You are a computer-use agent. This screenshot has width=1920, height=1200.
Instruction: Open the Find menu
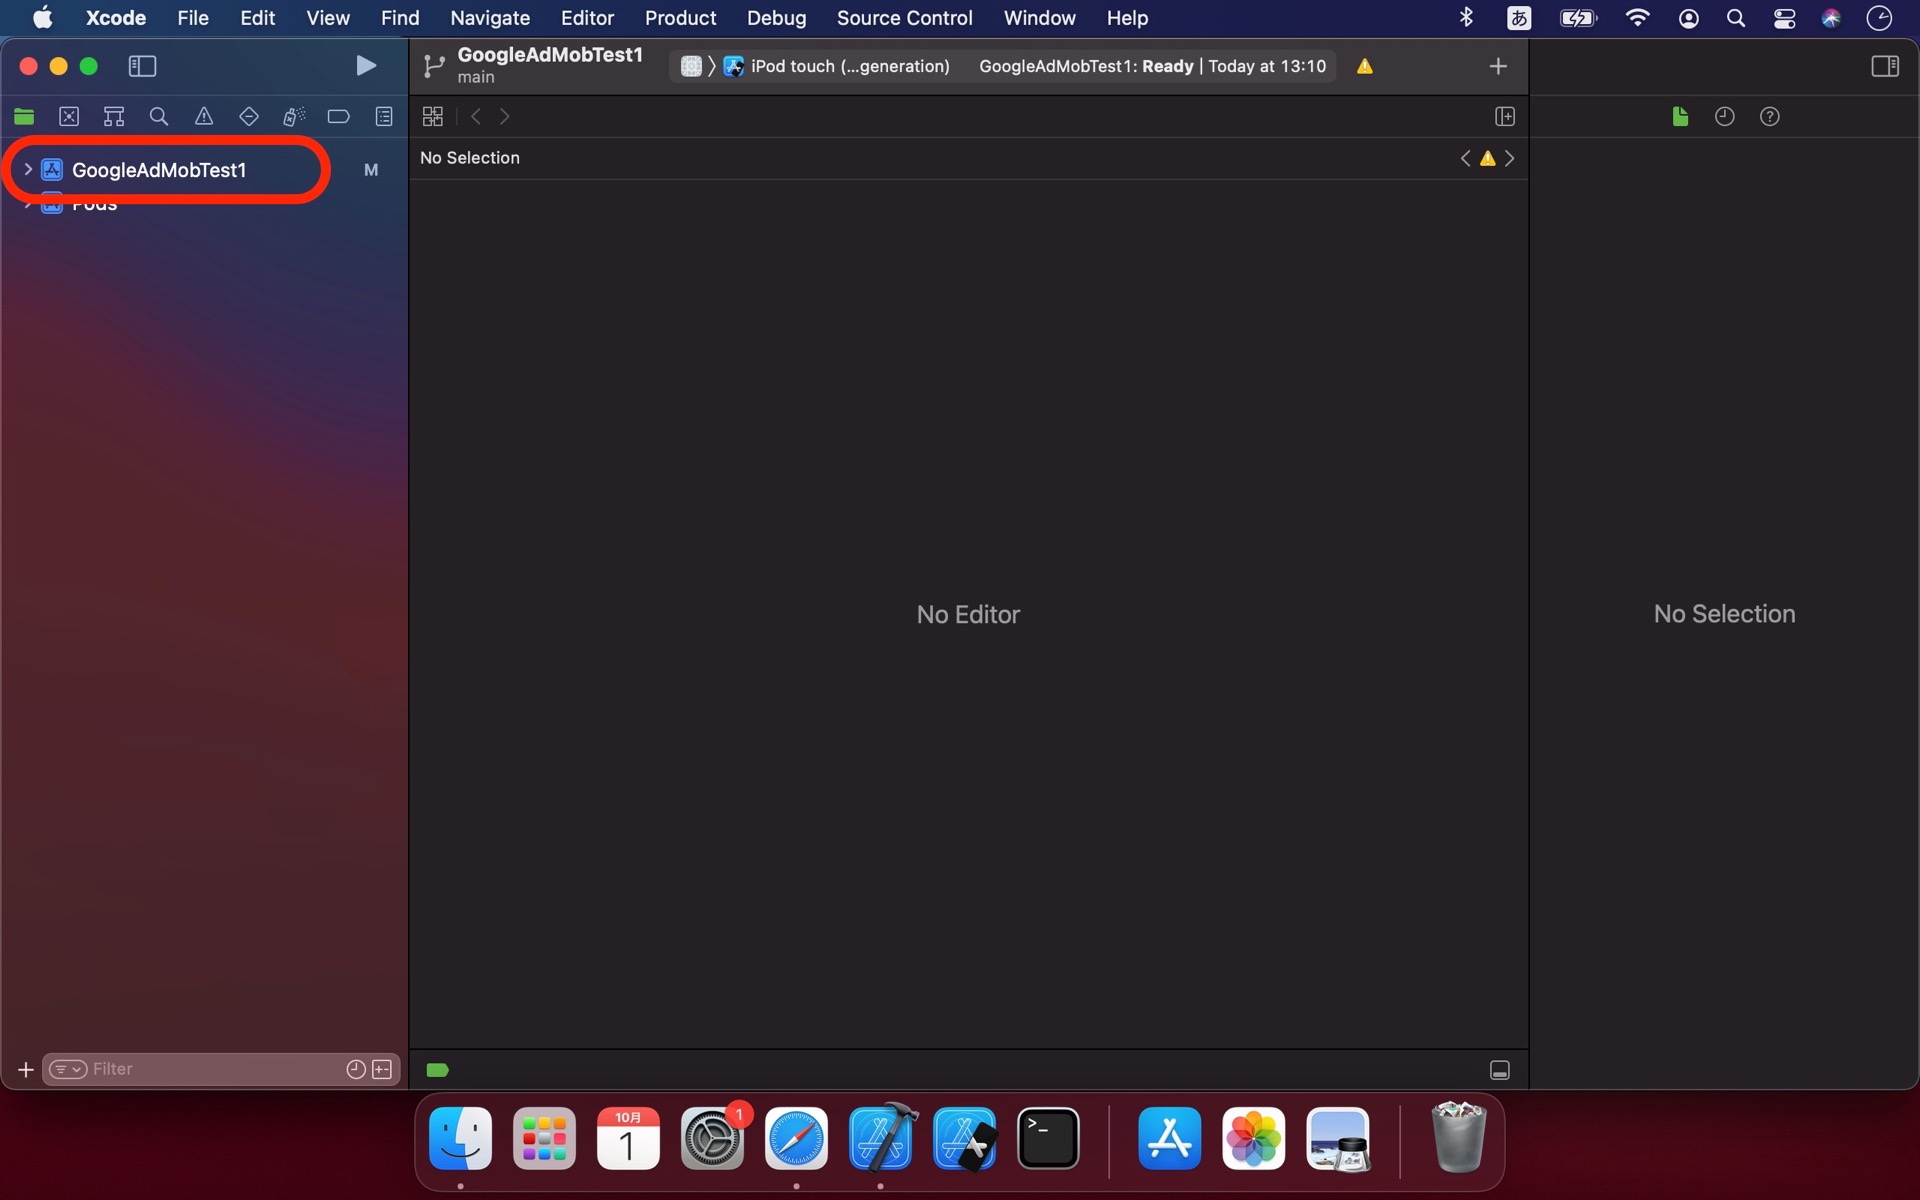(x=400, y=18)
